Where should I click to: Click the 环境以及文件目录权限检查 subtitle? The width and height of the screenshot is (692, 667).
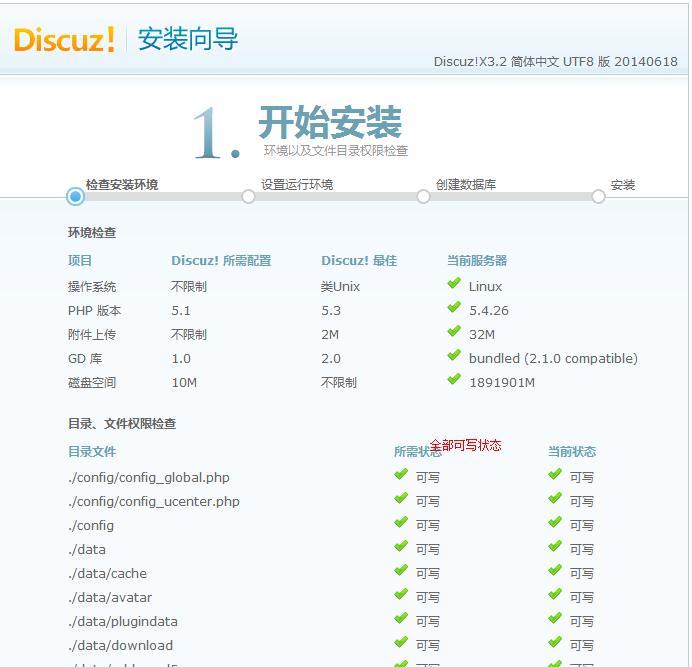336,151
